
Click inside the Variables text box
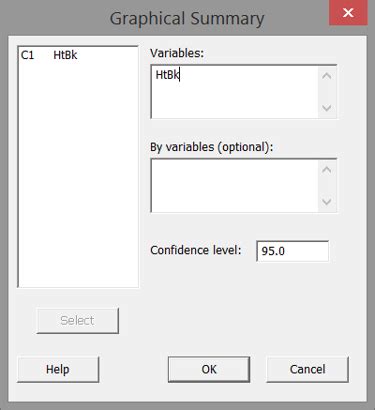click(x=235, y=92)
